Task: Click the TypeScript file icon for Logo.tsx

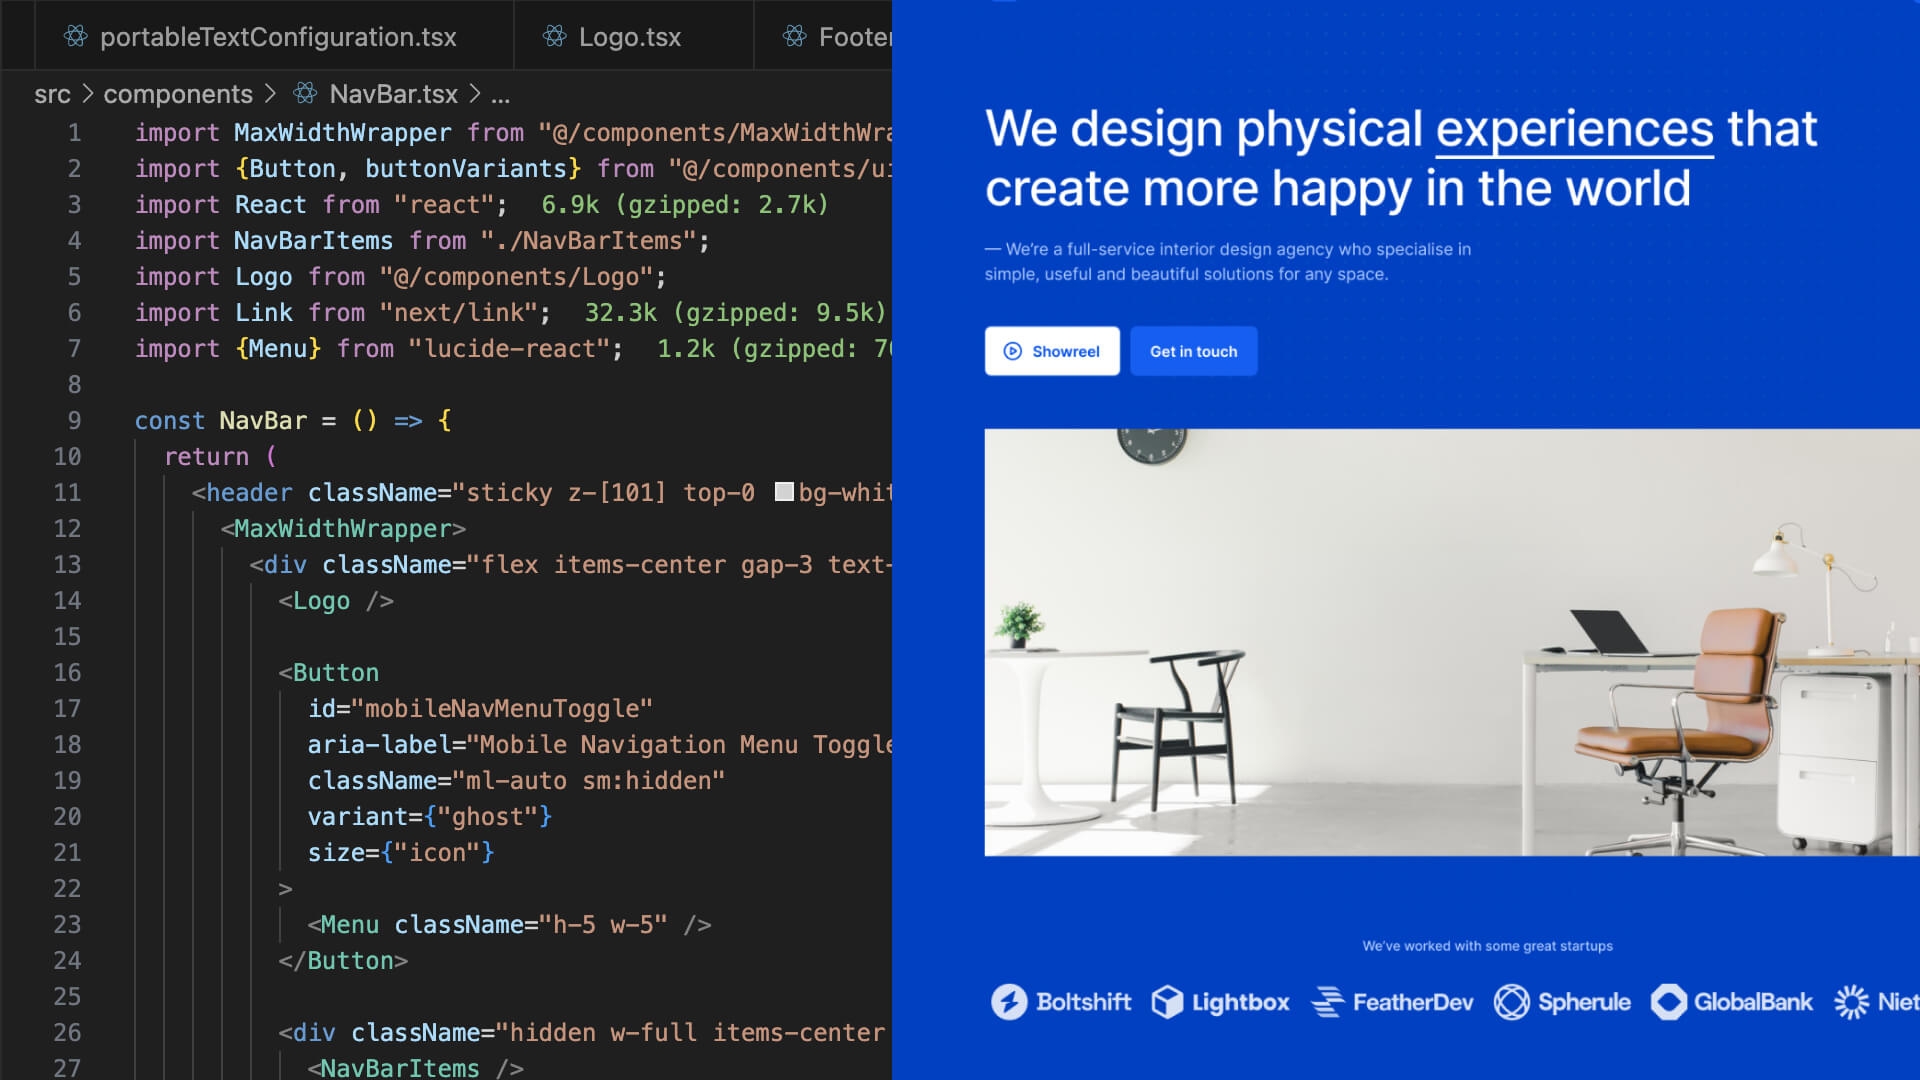Action: click(554, 36)
